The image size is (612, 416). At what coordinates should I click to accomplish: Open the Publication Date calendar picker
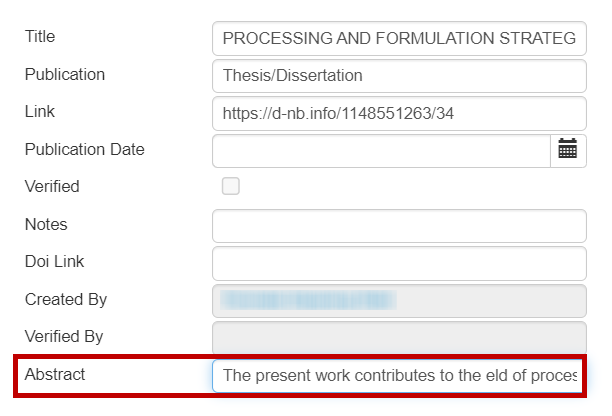pyautogui.click(x=568, y=150)
